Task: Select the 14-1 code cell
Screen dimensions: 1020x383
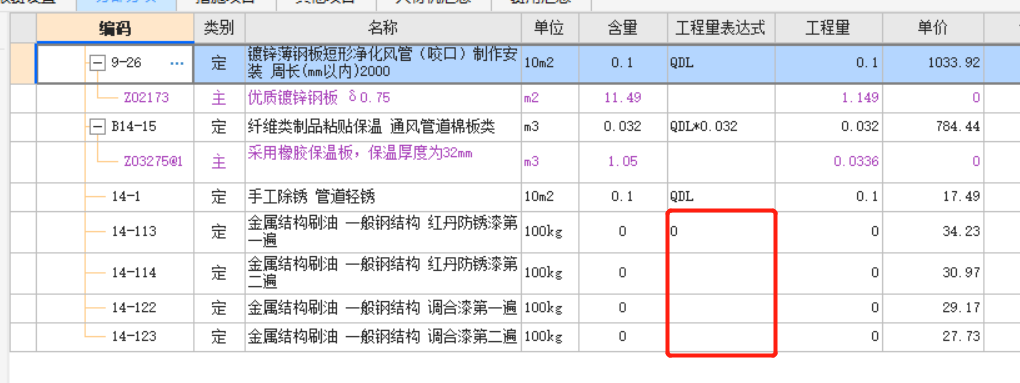Action: 126,197
